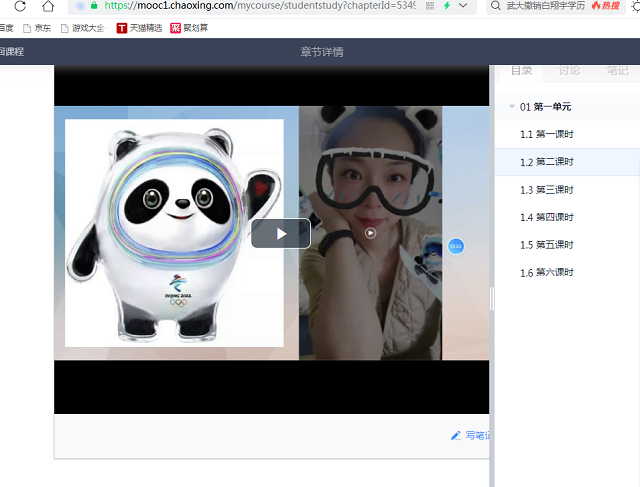640x487 pixels.
Task: Click the small circular play icon on video
Action: coord(370,233)
